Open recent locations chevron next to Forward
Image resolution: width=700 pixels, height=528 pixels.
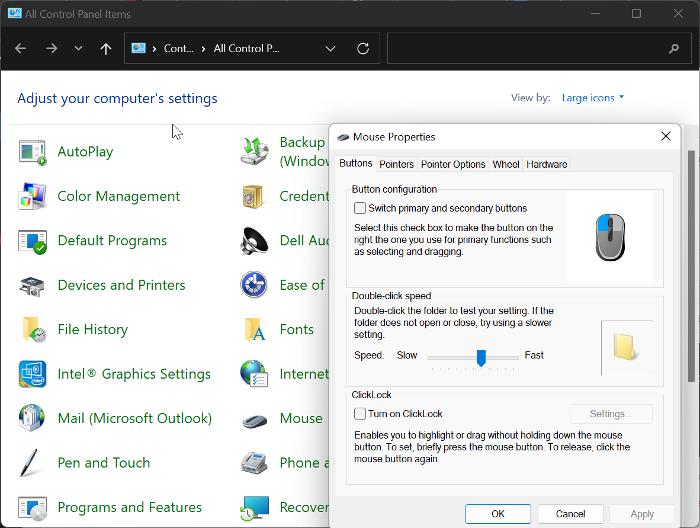coord(78,48)
